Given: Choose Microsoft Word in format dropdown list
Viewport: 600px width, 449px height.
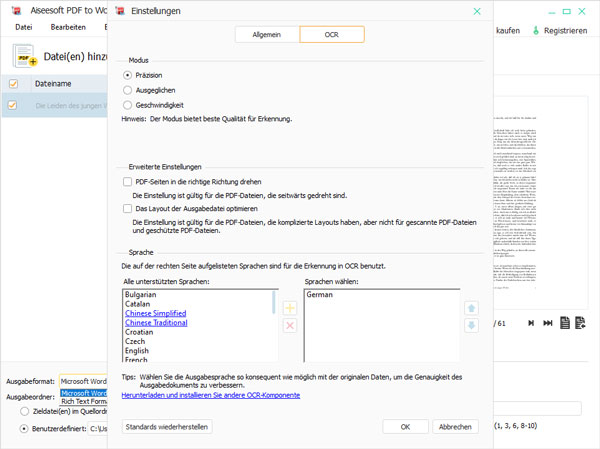Looking at the screenshot, I should click(x=84, y=393).
